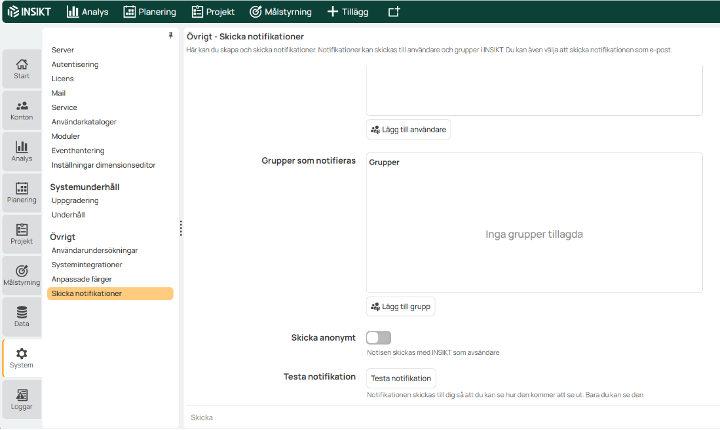Click the Lägg till användare button

(x=409, y=129)
